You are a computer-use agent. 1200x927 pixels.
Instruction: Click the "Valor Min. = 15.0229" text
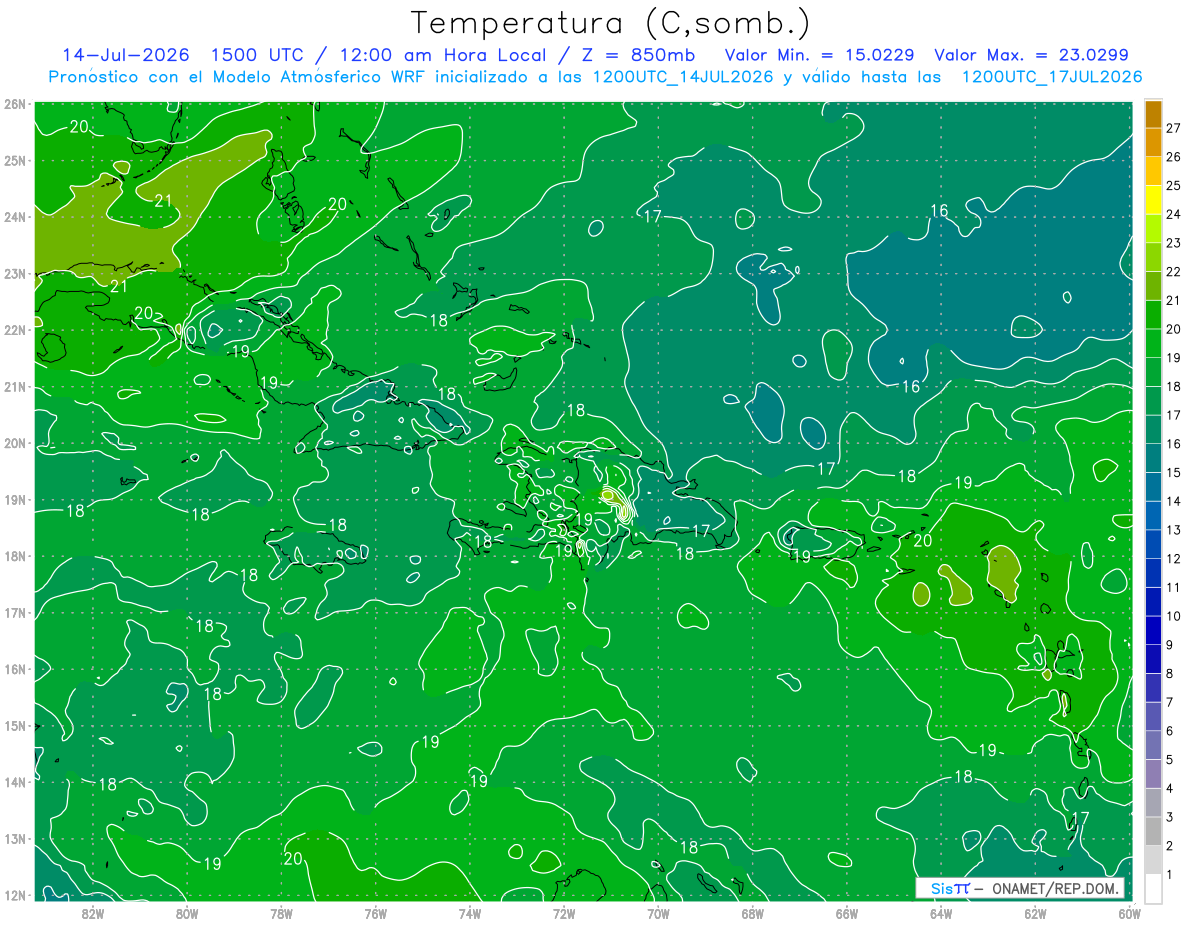point(818,55)
